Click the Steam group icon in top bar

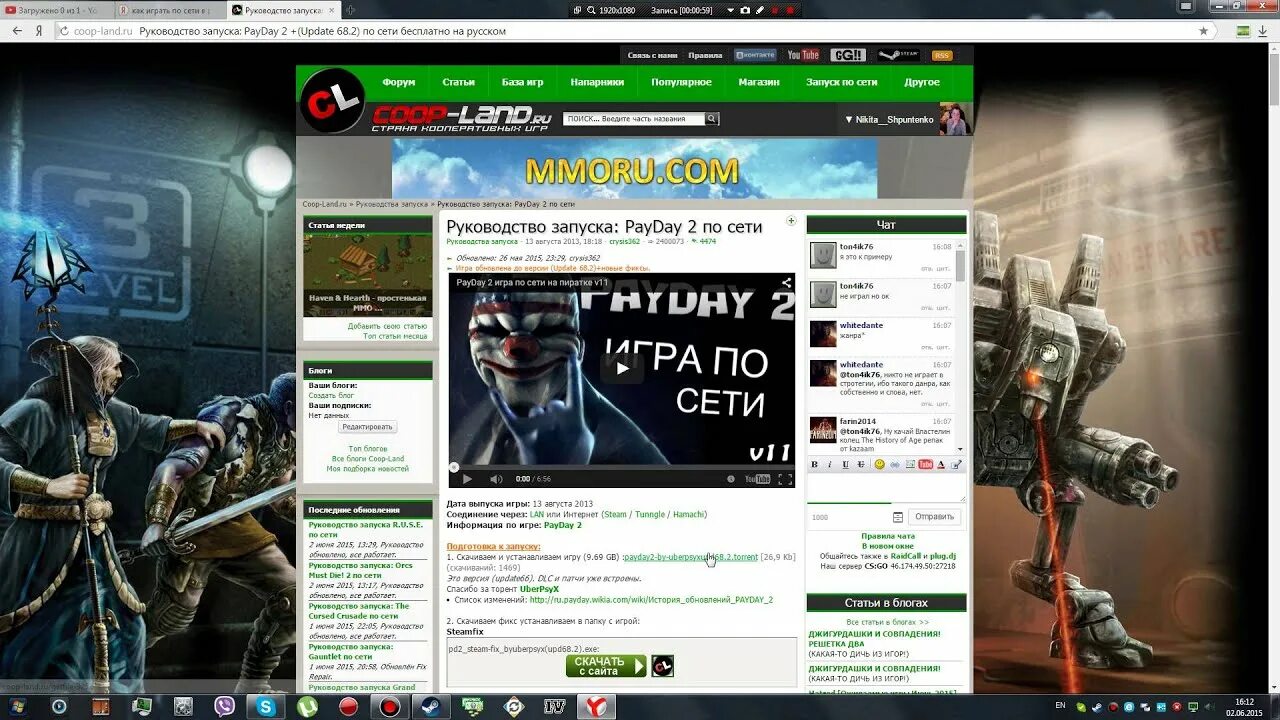tap(899, 55)
